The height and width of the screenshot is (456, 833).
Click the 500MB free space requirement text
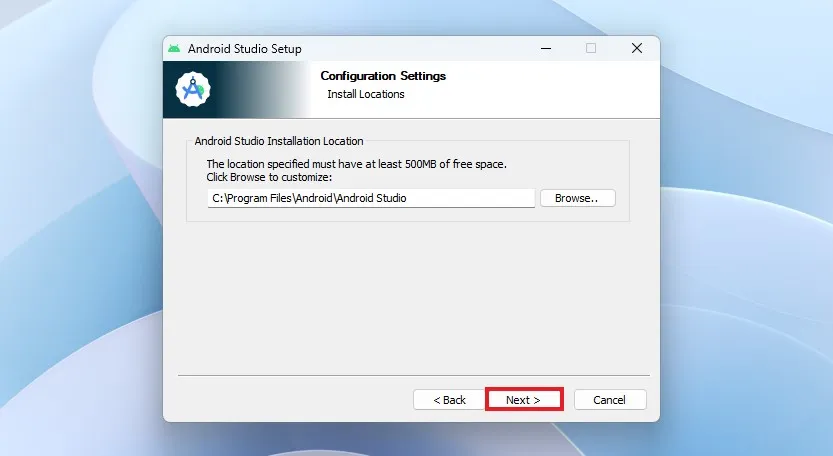click(x=356, y=164)
